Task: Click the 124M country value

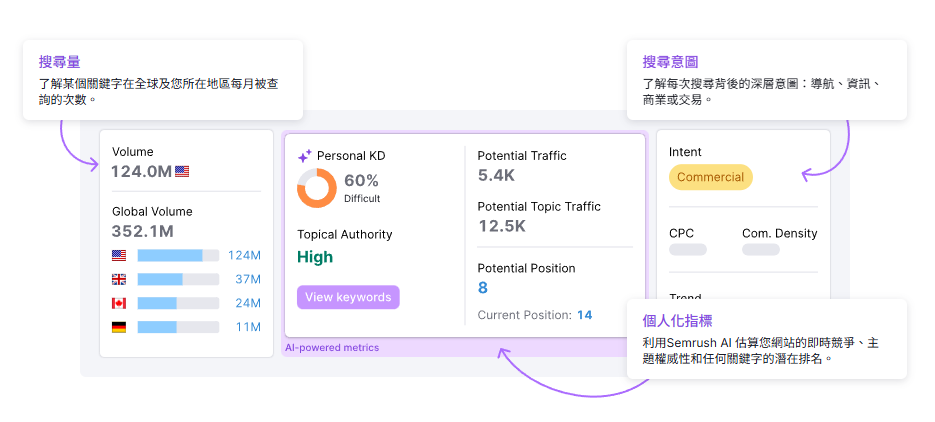Action: (x=244, y=256)
